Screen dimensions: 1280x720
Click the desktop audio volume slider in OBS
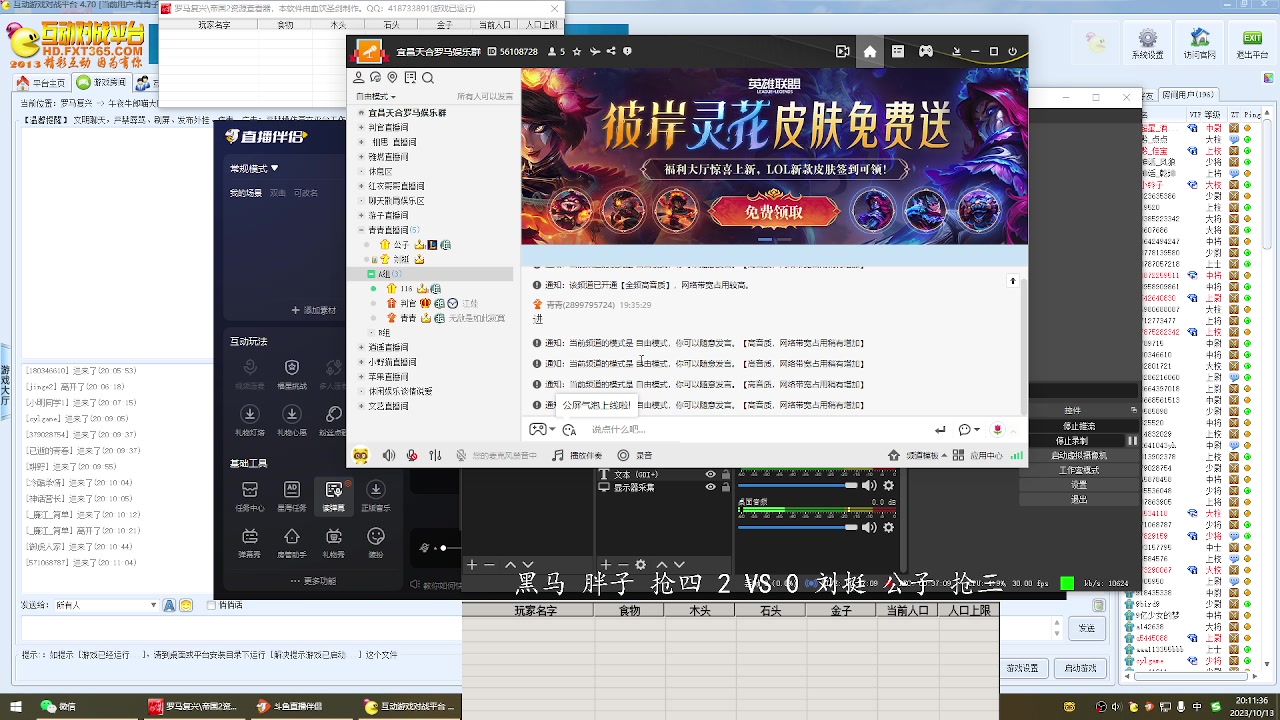pyautogui.click(x=793, y=527)
